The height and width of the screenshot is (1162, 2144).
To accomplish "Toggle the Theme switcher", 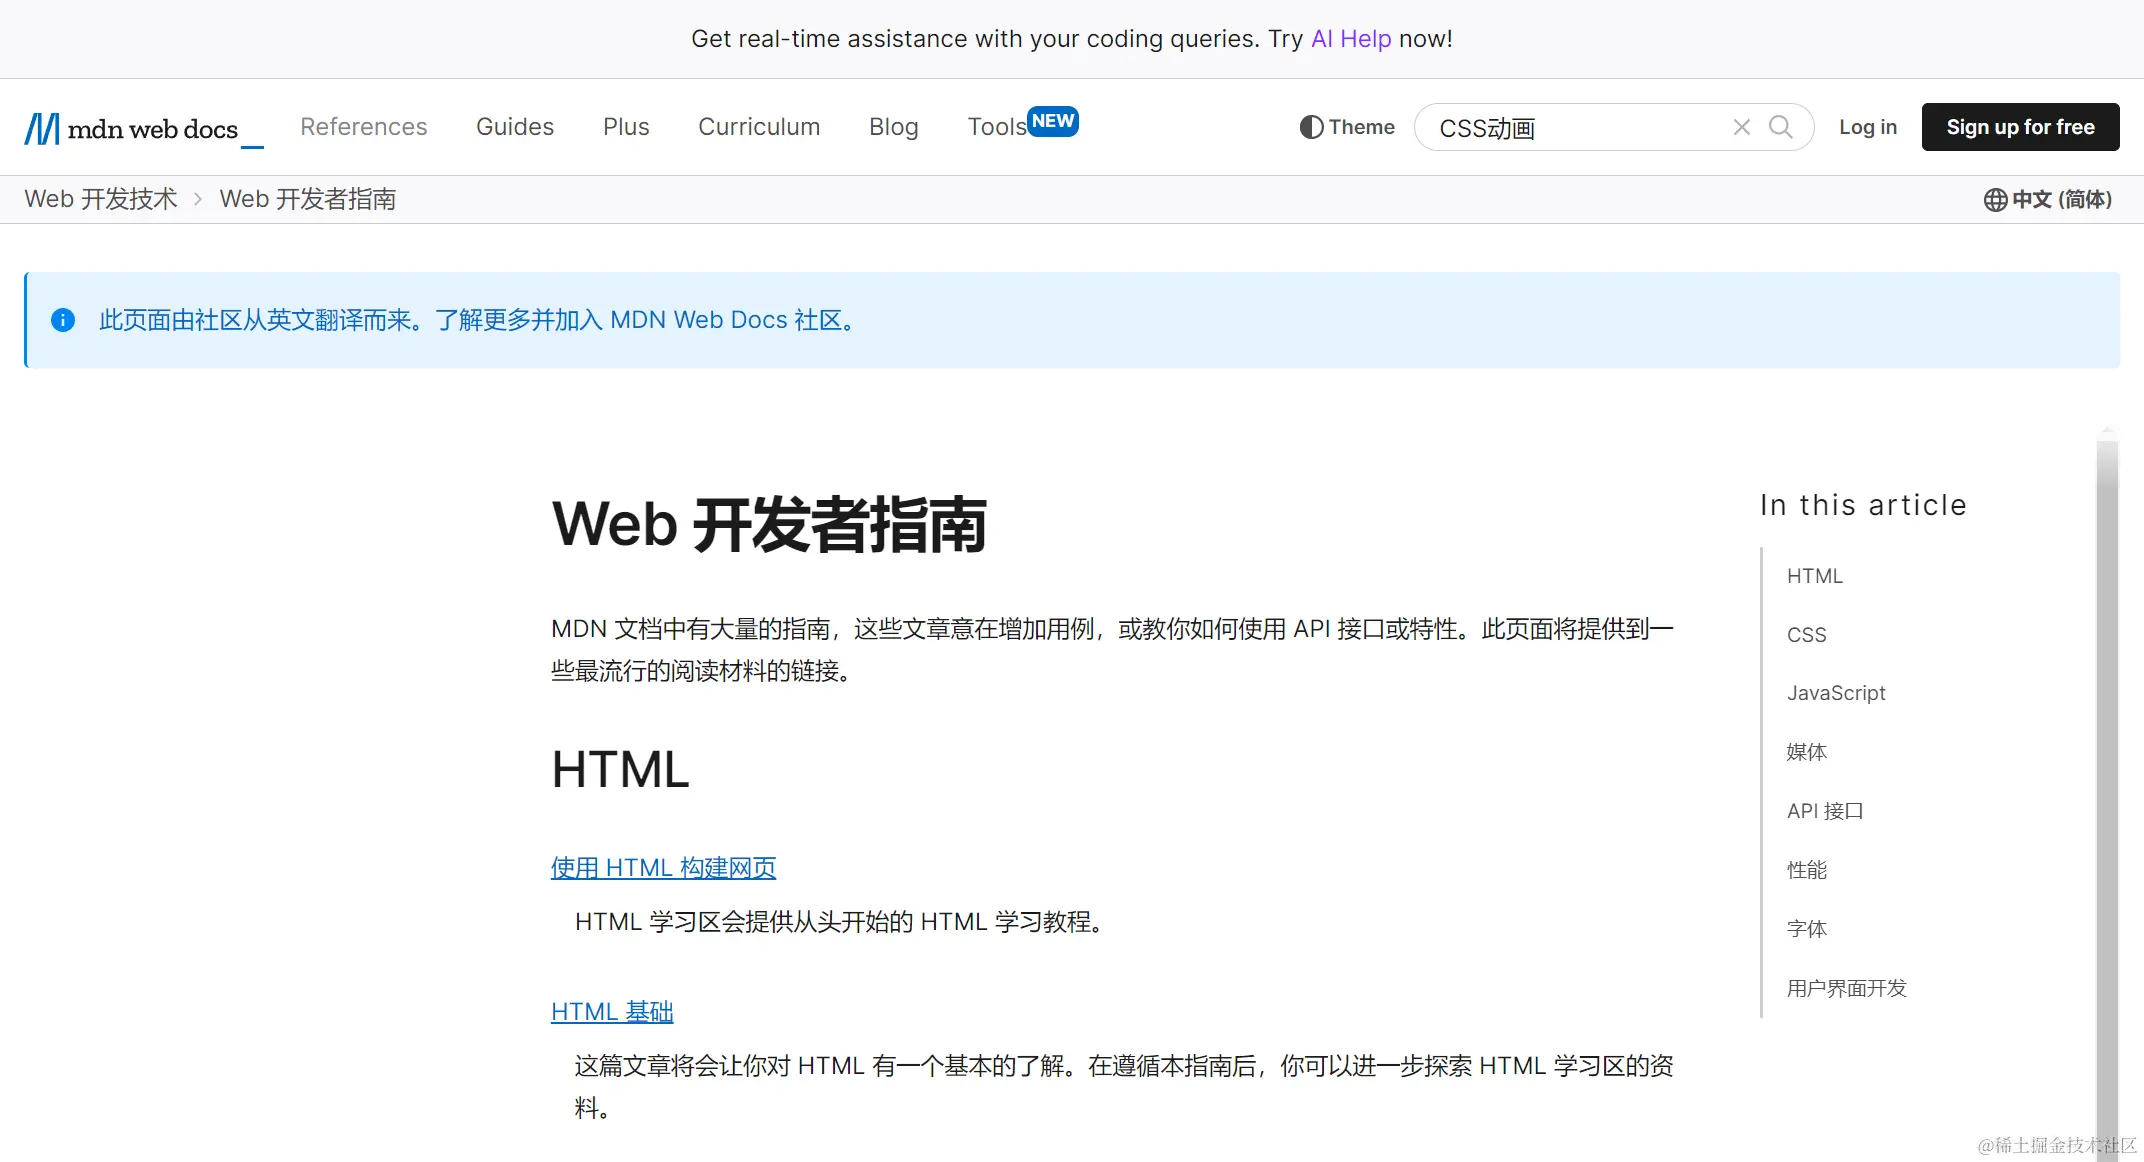I will 1347,127.
